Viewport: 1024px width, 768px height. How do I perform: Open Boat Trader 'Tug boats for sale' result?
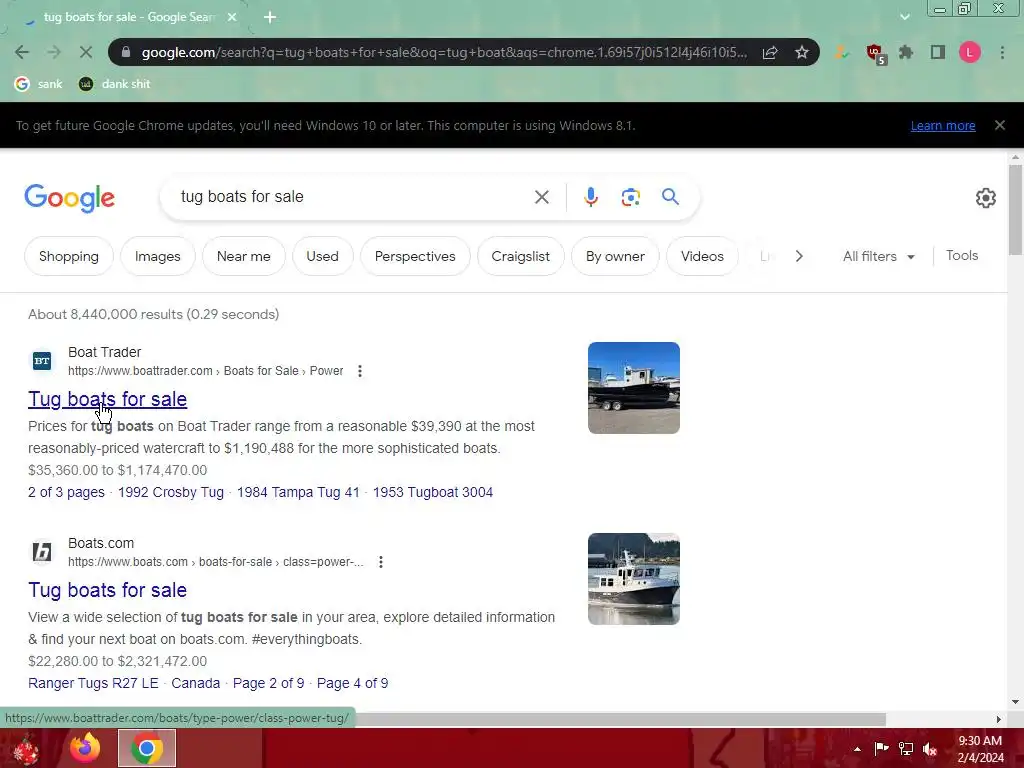108,399
